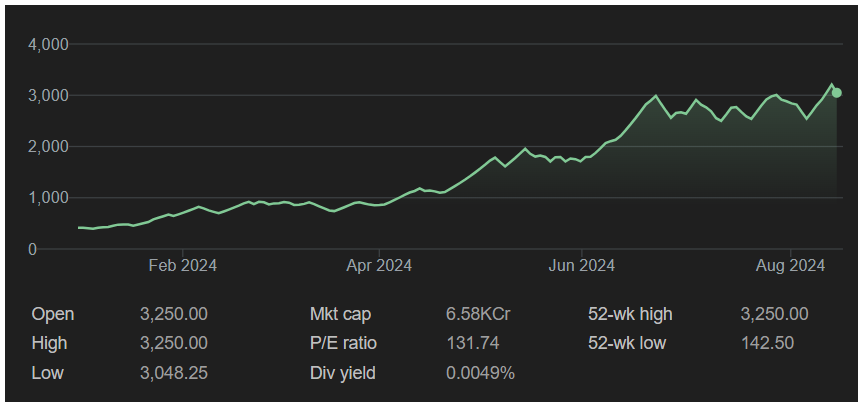This screenshot has width=863, height=407.
Task: Click the dividend yield value 0.0049%
Action: point(480,373)
